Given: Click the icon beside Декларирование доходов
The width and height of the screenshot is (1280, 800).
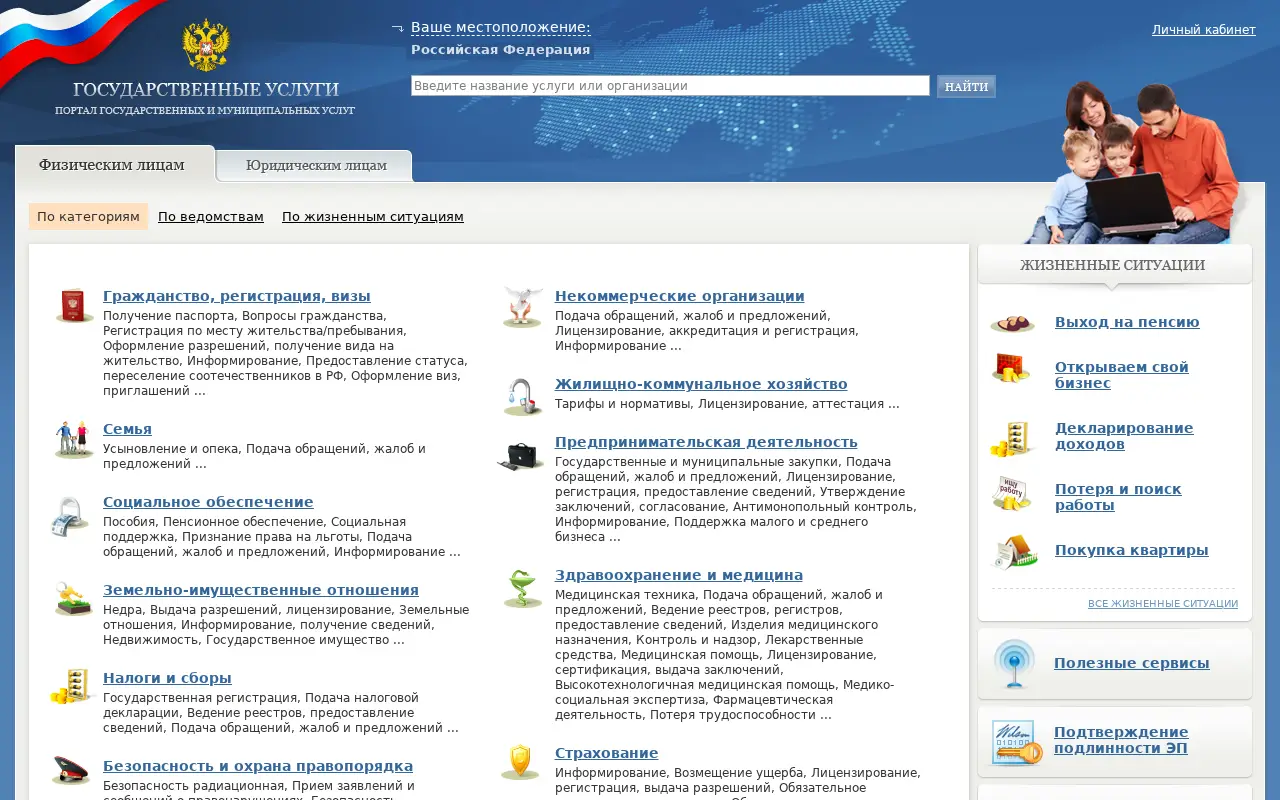Looking at the screenshot, I should pyautogui.click(x=1011, y=438).
